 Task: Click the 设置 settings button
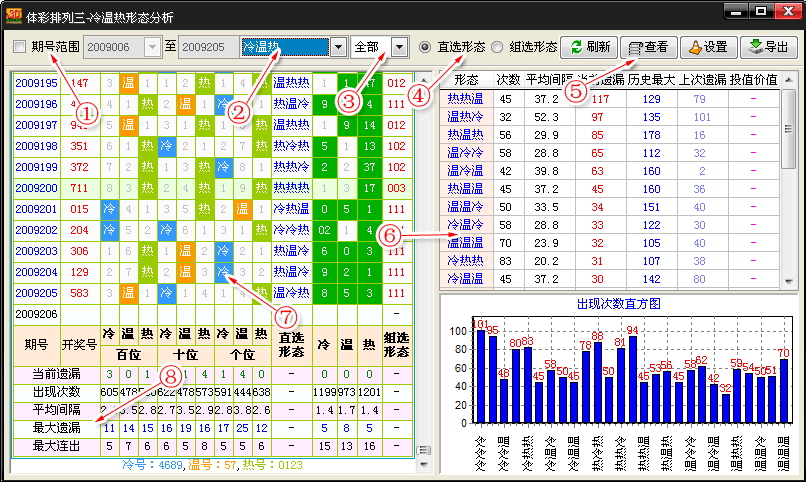tap(708, 47)
